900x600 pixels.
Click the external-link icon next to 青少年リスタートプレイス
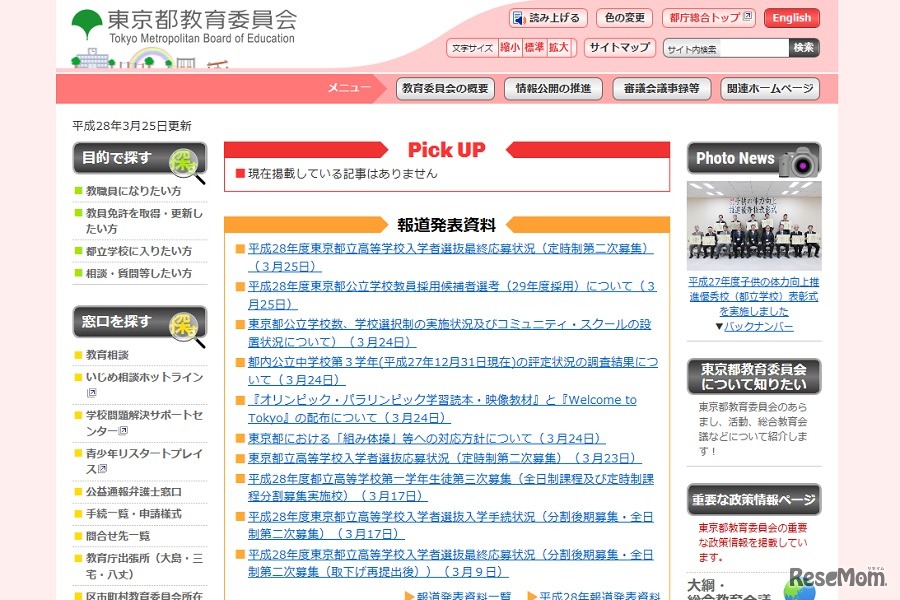[103, 467]
